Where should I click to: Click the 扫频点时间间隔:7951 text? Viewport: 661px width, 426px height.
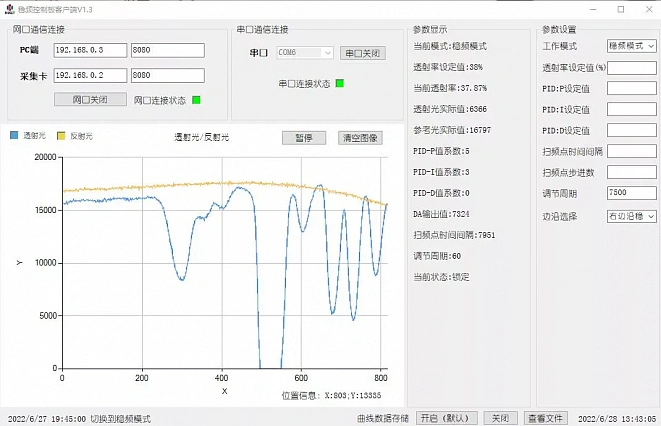pyautogui.click(x=454, y=235)
